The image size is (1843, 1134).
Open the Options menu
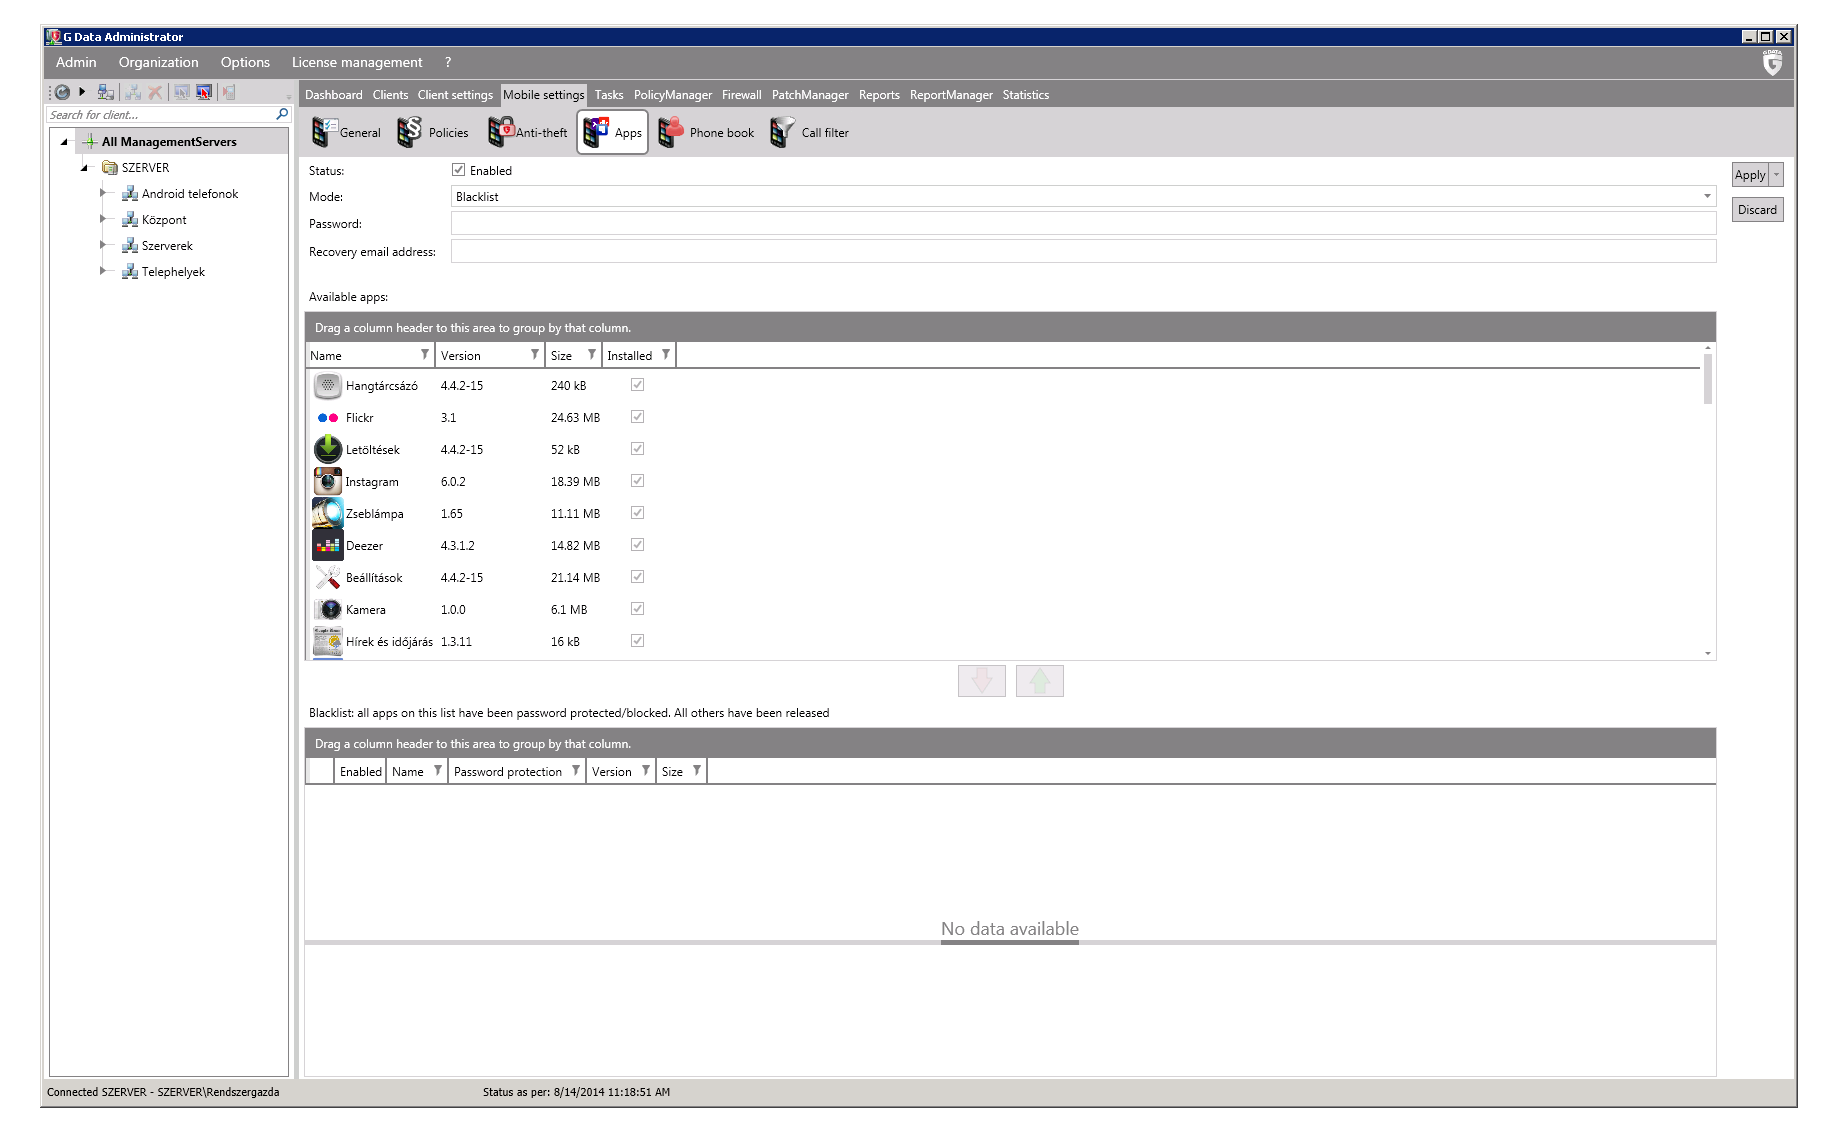(x=245, y=62)
